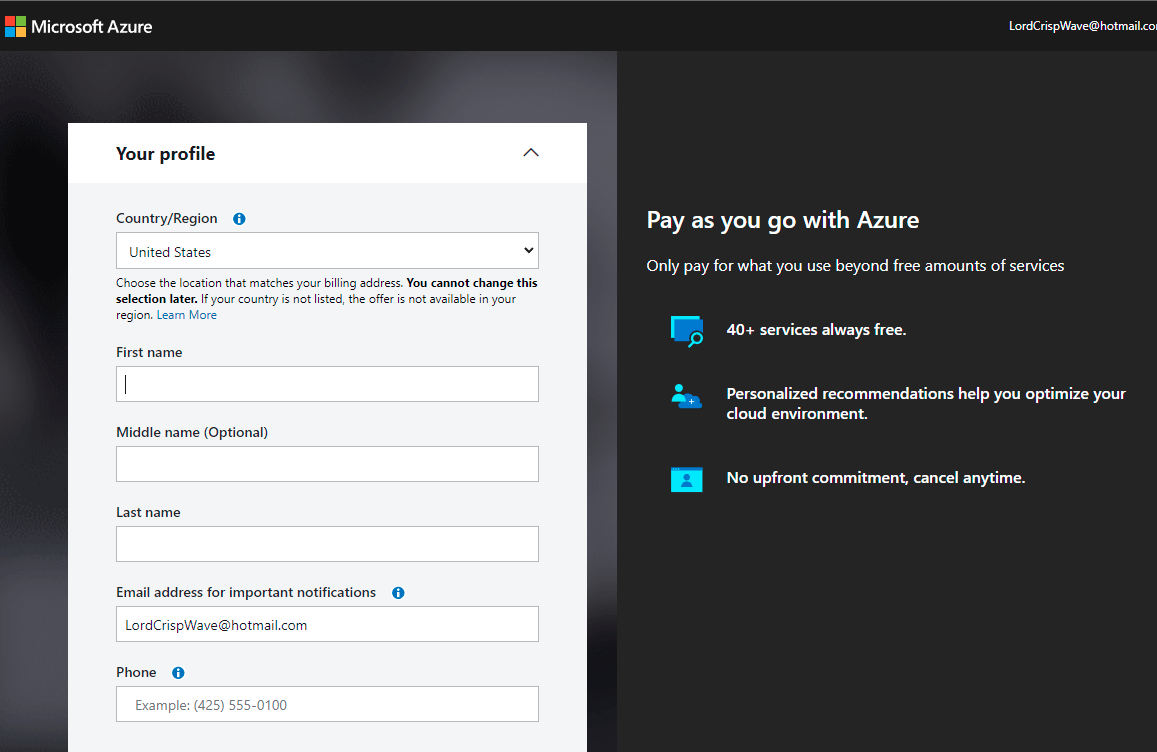The height and width of the screenshot is (752, 1157).
Task: Click Email address for important notifications label
Action: point(246,593)
